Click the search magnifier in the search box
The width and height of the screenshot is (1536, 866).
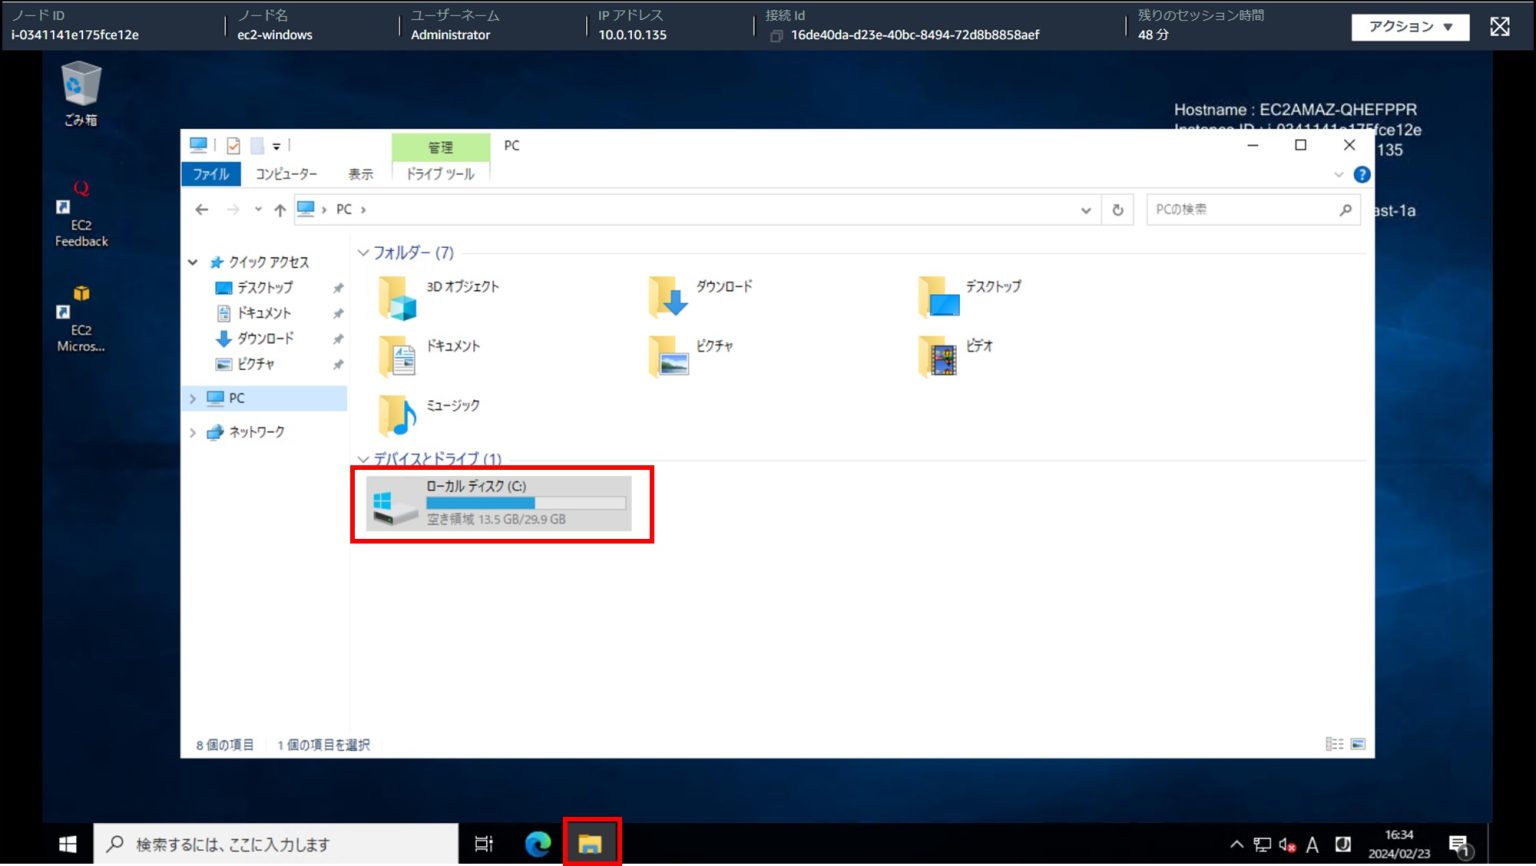click(1345, 209)
